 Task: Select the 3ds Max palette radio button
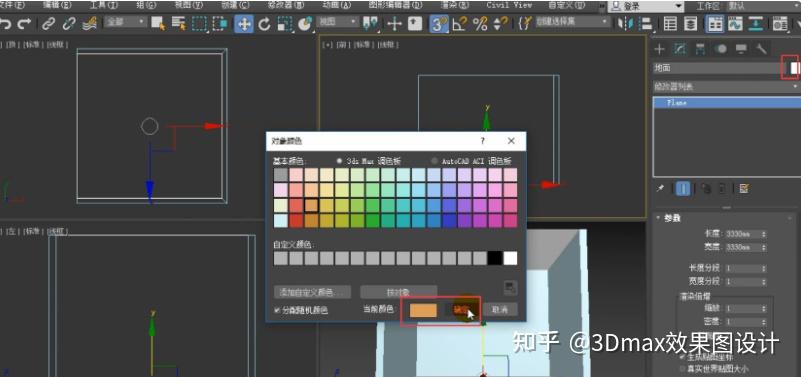coord(339,160)
